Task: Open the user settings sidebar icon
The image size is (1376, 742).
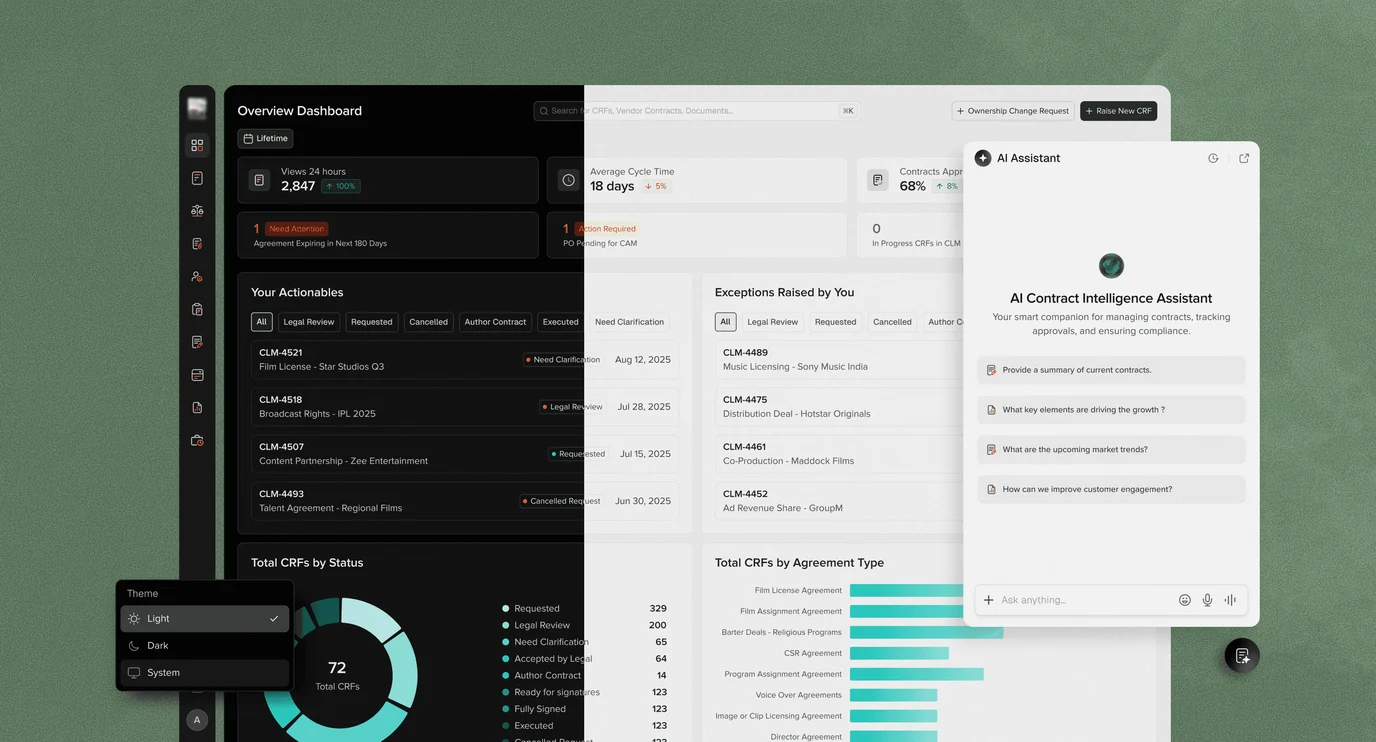Action: [x=197, y=276]
